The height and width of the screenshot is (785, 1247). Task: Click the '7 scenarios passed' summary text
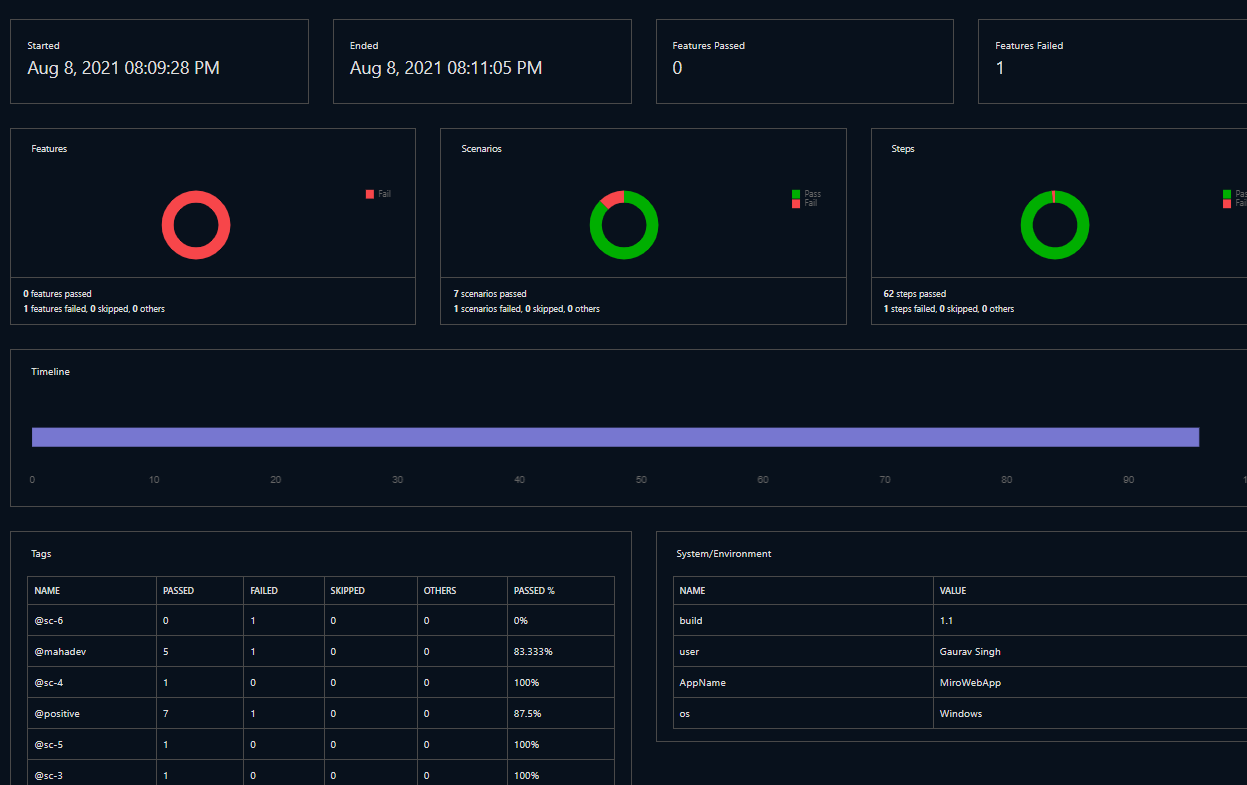(x=490, y=294)
